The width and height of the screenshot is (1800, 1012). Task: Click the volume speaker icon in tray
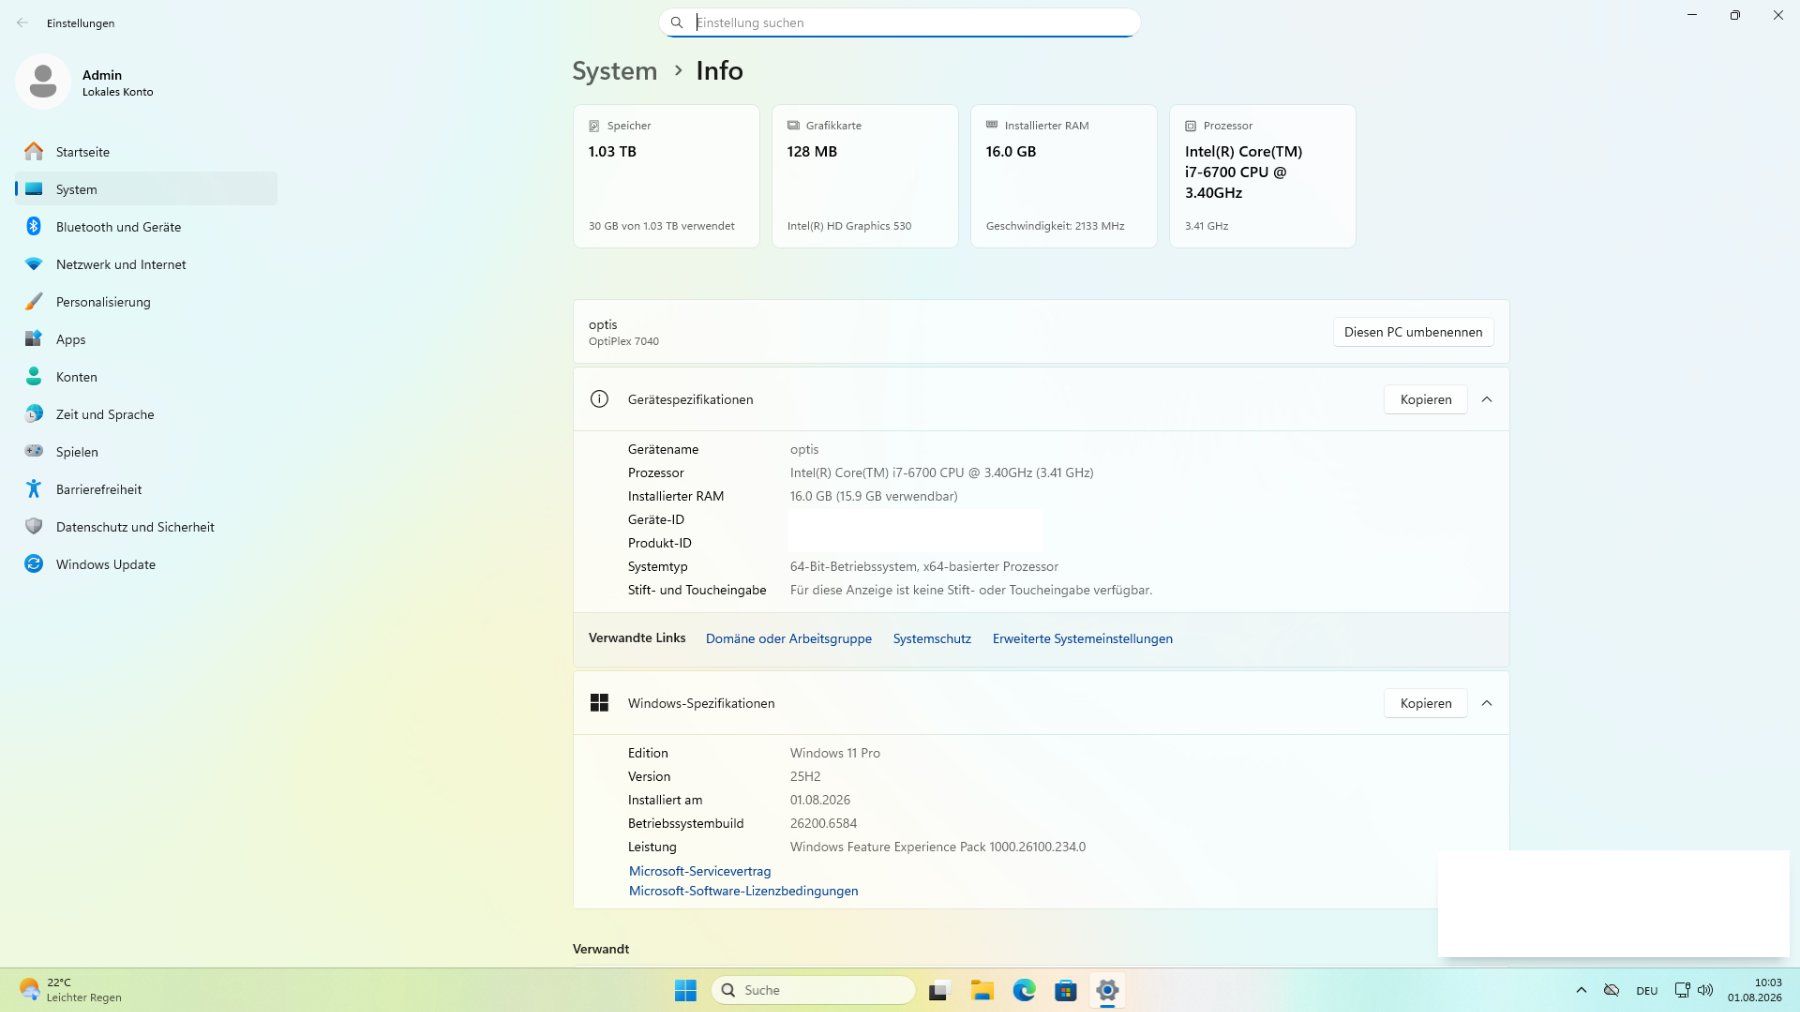[1706, 990]
